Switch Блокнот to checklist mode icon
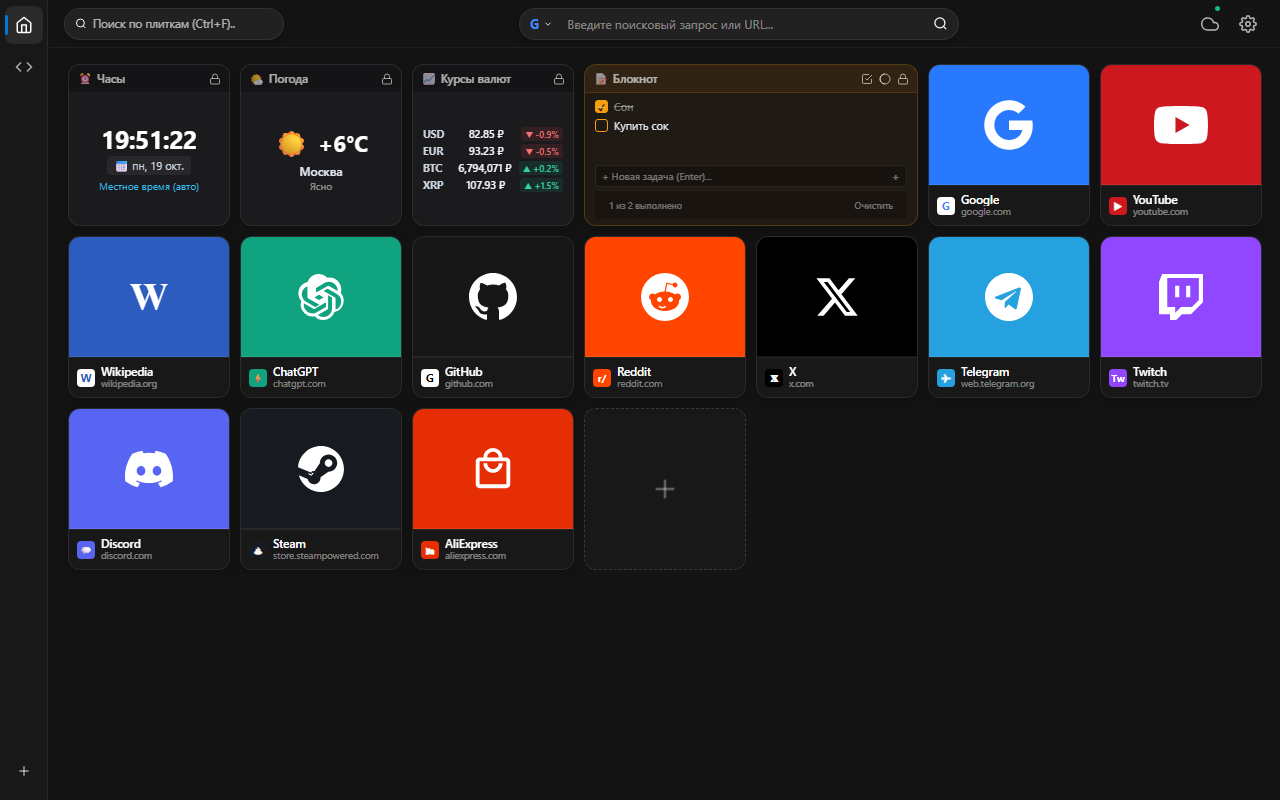 coord(867,79)
